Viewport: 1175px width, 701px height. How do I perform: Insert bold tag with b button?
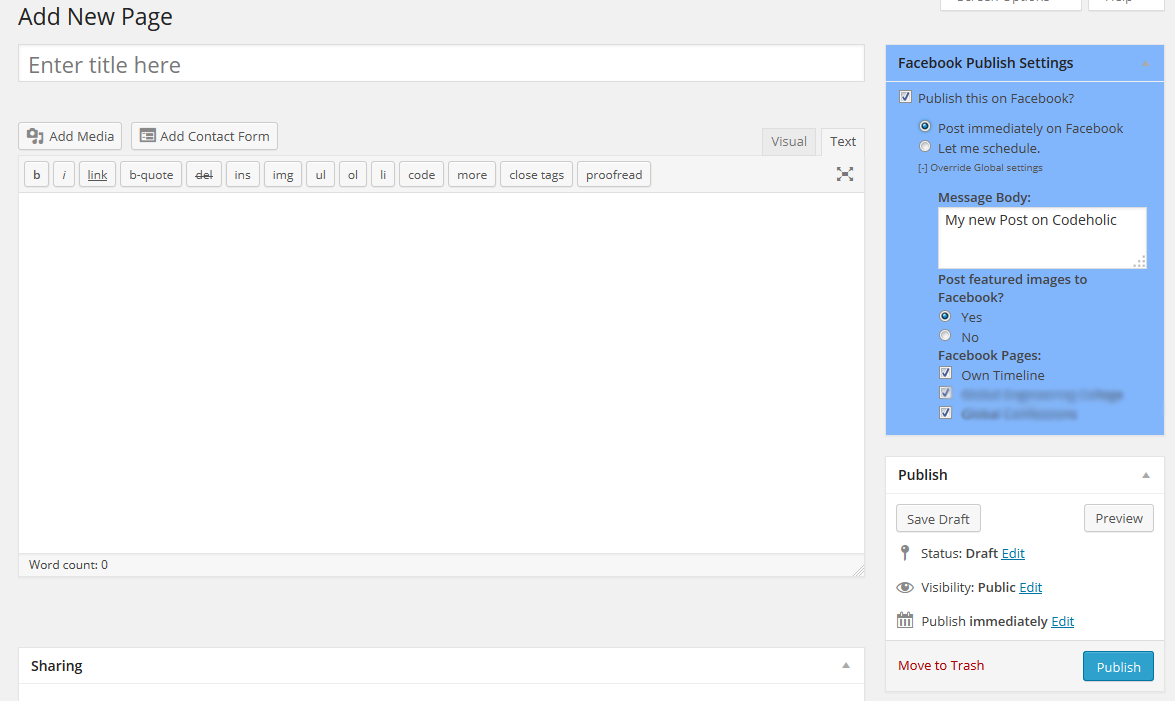coord(37,175)
